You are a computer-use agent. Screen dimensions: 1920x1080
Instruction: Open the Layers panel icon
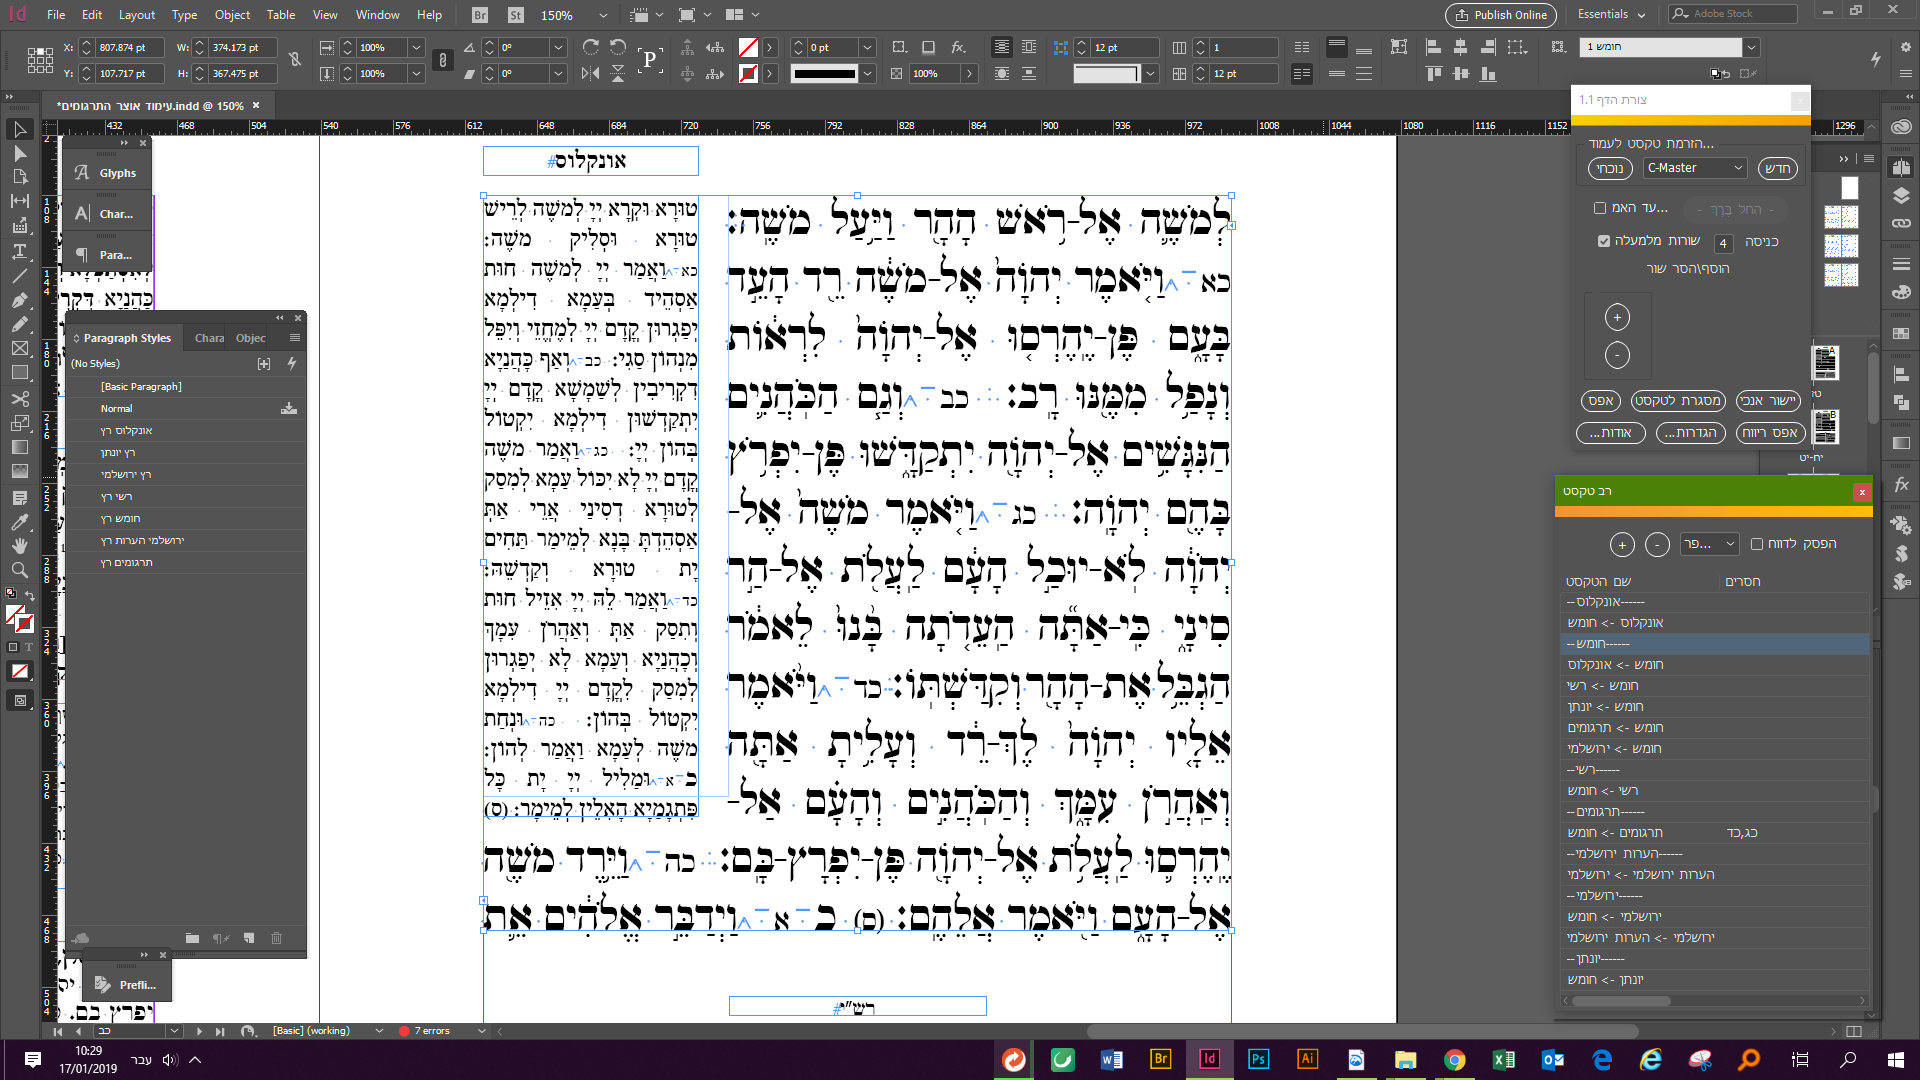(1901, 196)
